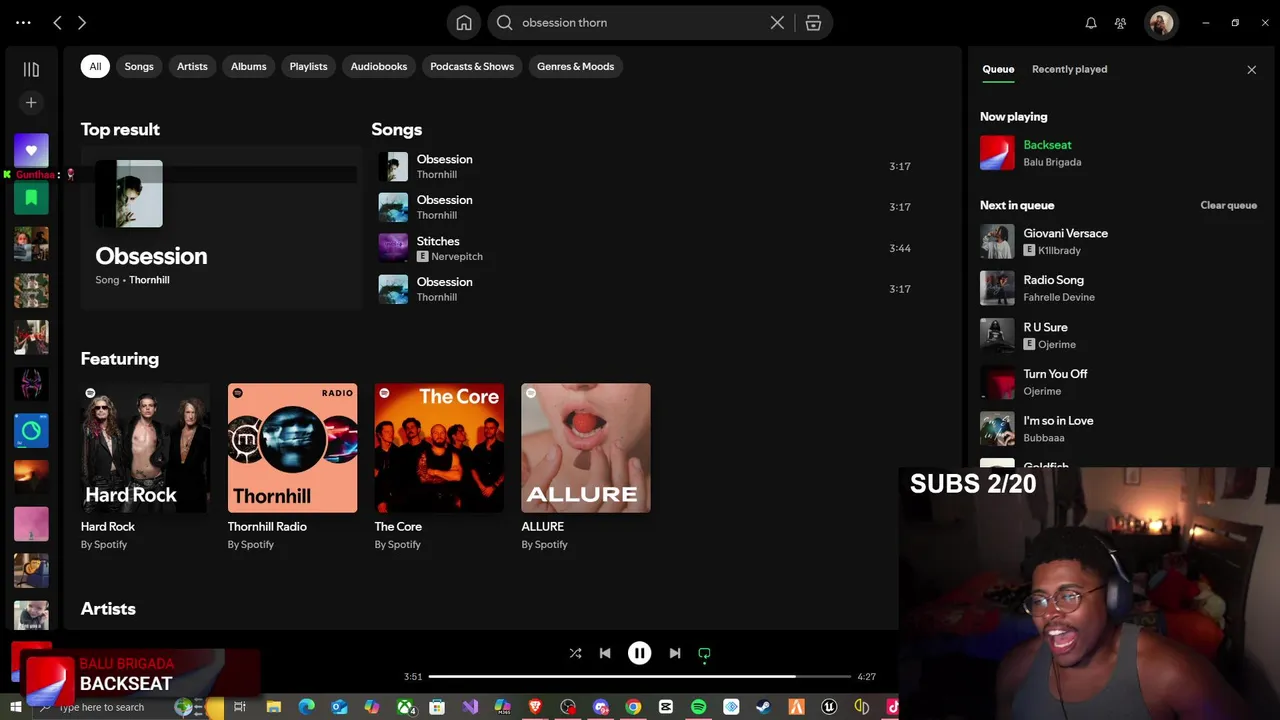Open the Nervepitch artist link
The width and height of the screenshot is (1280, 720).
[457, 257]
